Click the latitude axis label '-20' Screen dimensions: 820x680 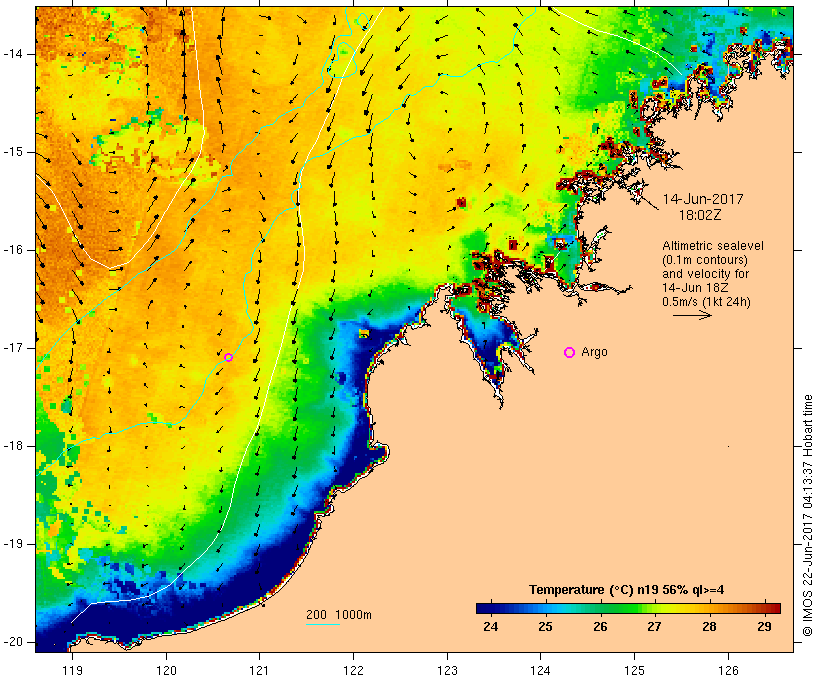pos(13,642)
